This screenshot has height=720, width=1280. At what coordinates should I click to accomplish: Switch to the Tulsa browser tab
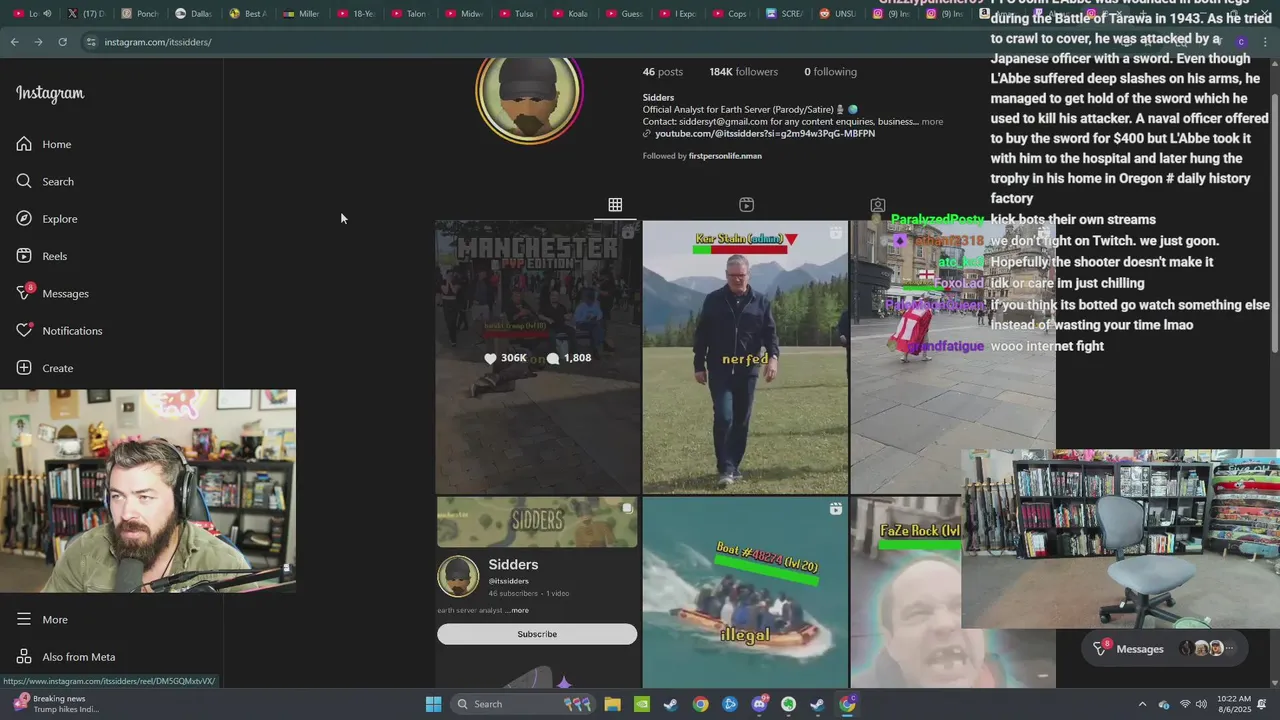tap(518, 14)
